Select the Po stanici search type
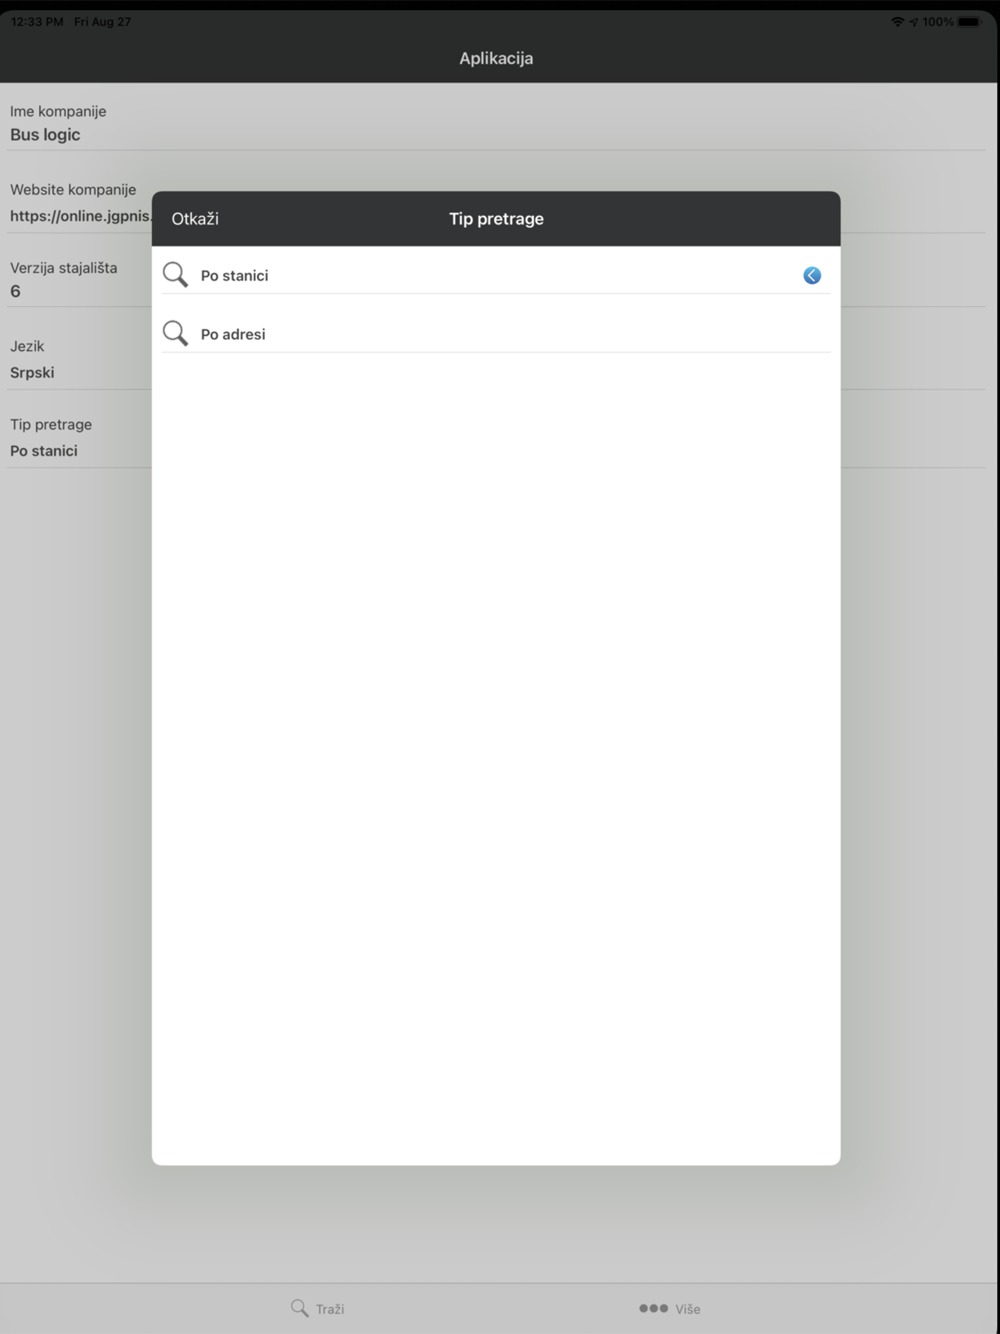The width and height of the screenshot is (1000, 1334). pyautogui.click(x=496, y=275)
